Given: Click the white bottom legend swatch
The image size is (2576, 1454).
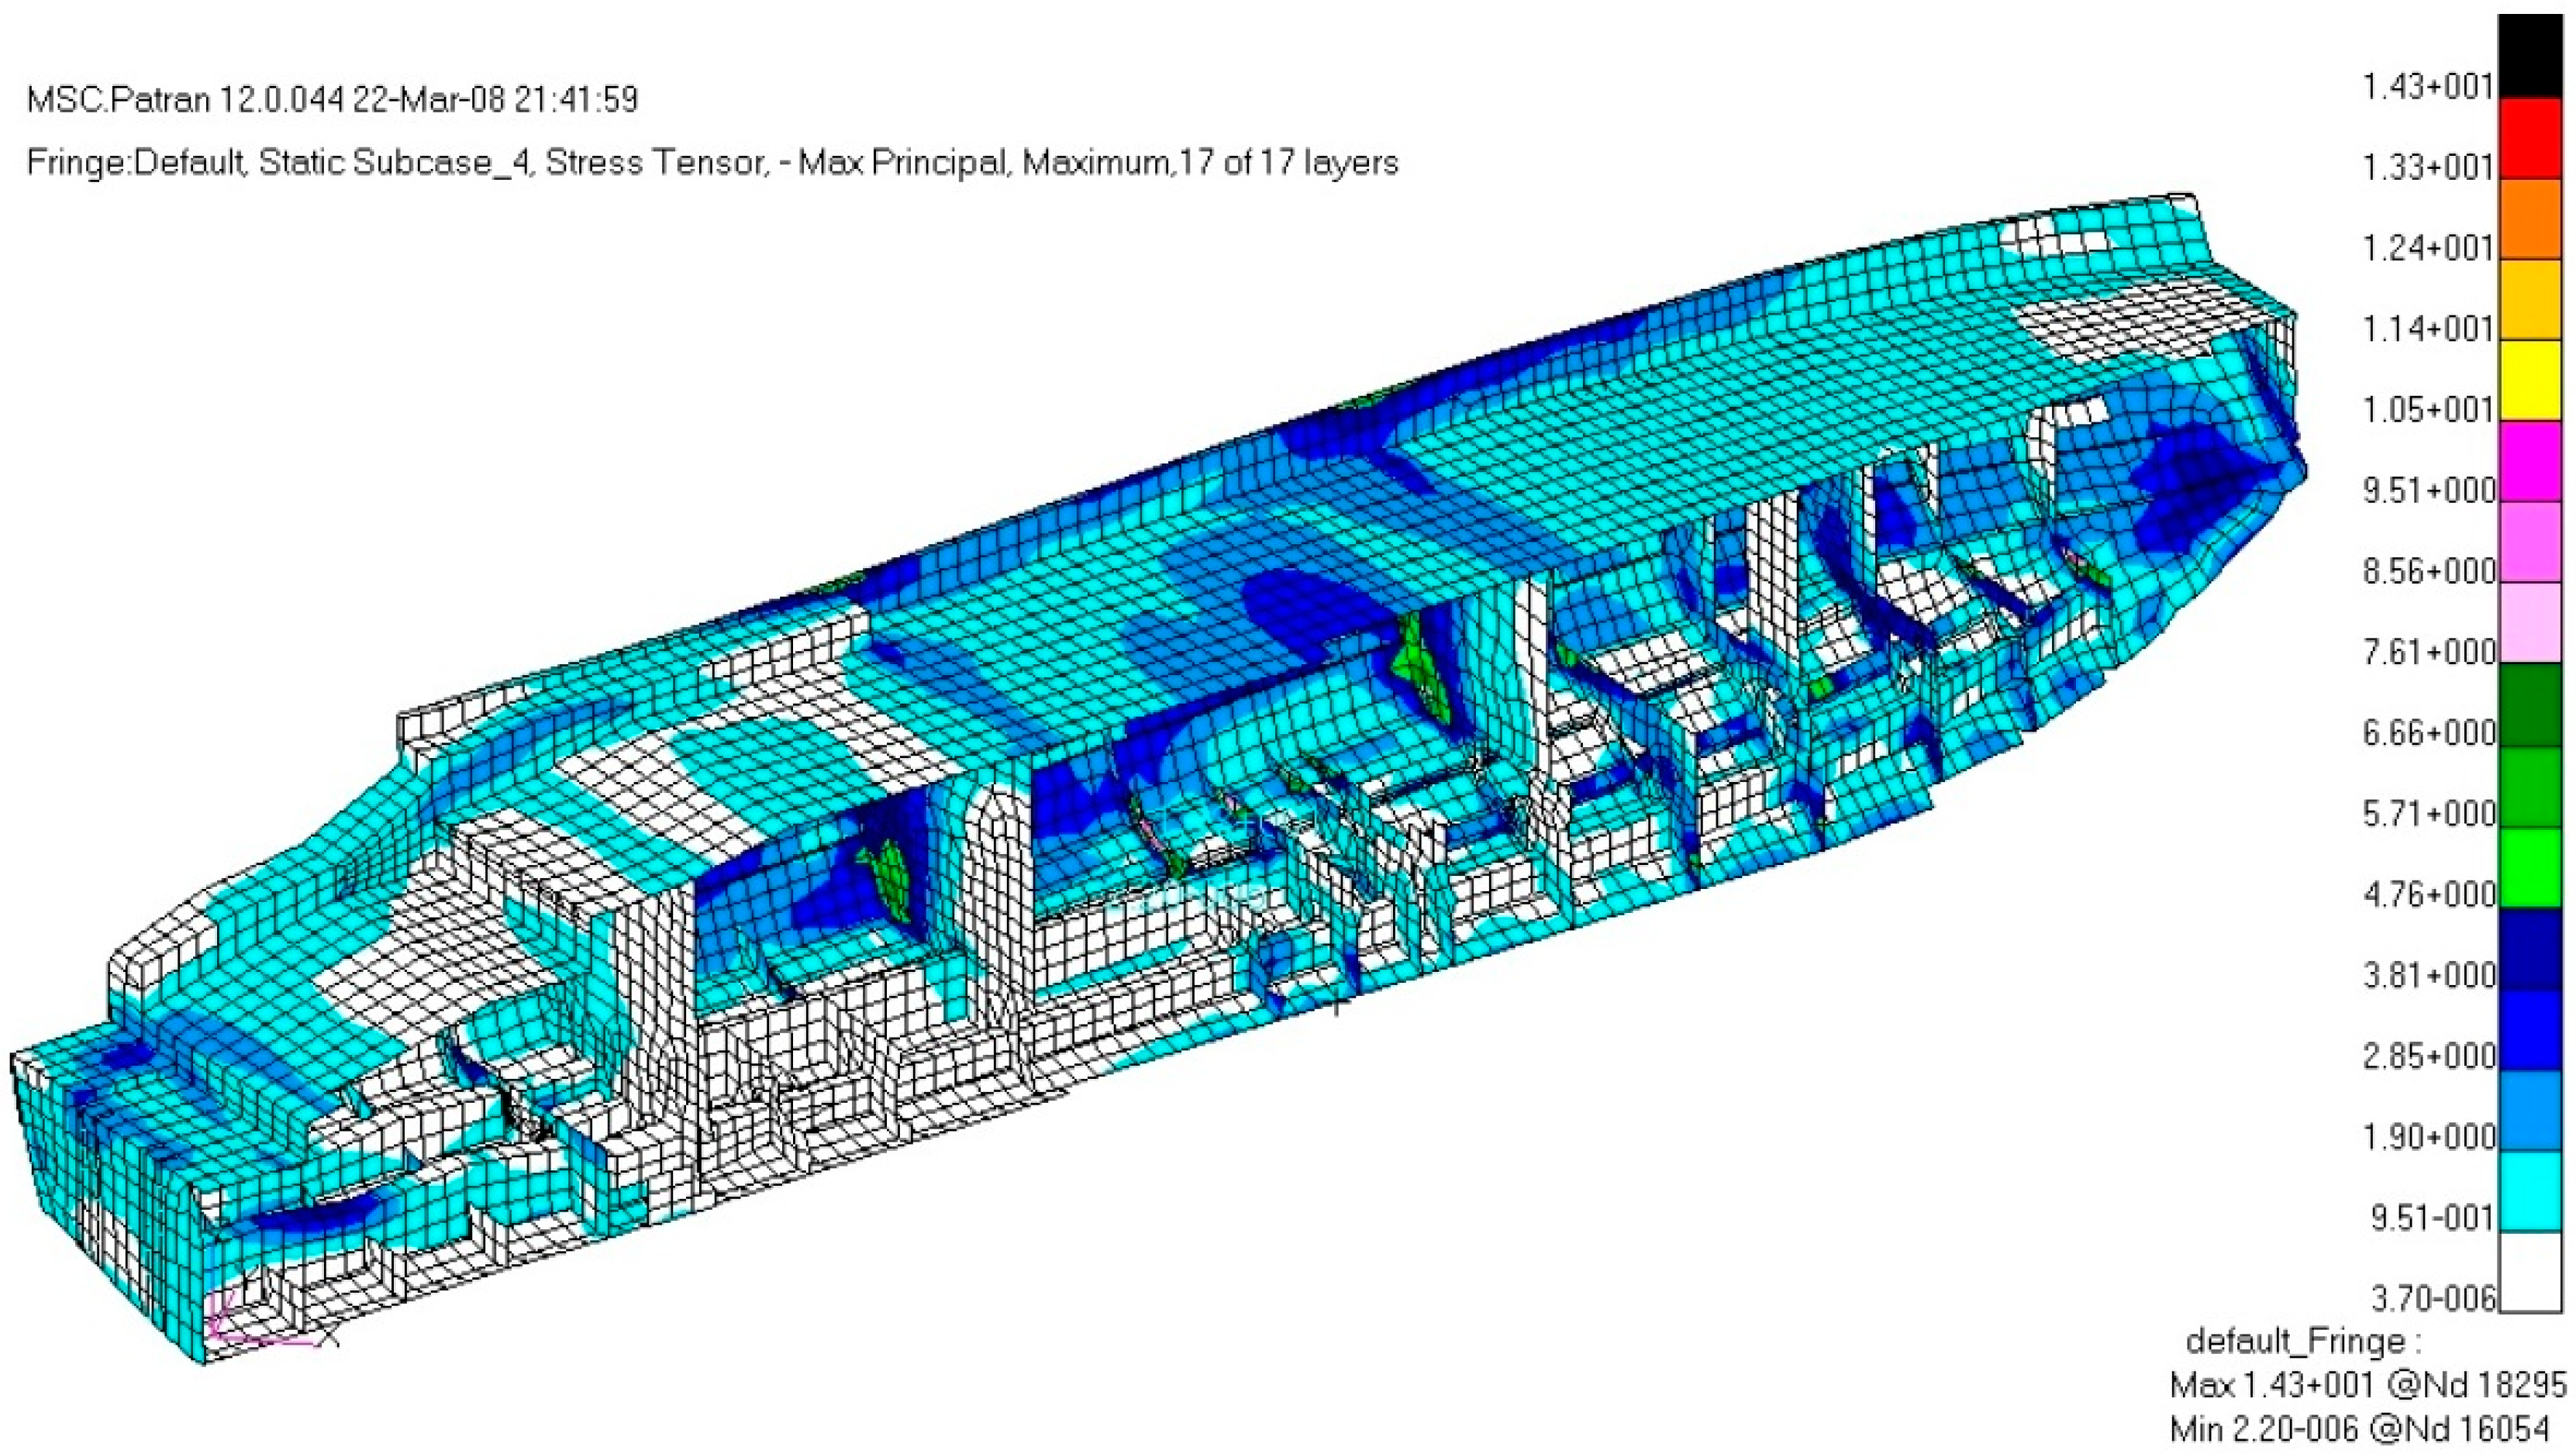Looking at the screenshot, I should pos(2530,1271).
